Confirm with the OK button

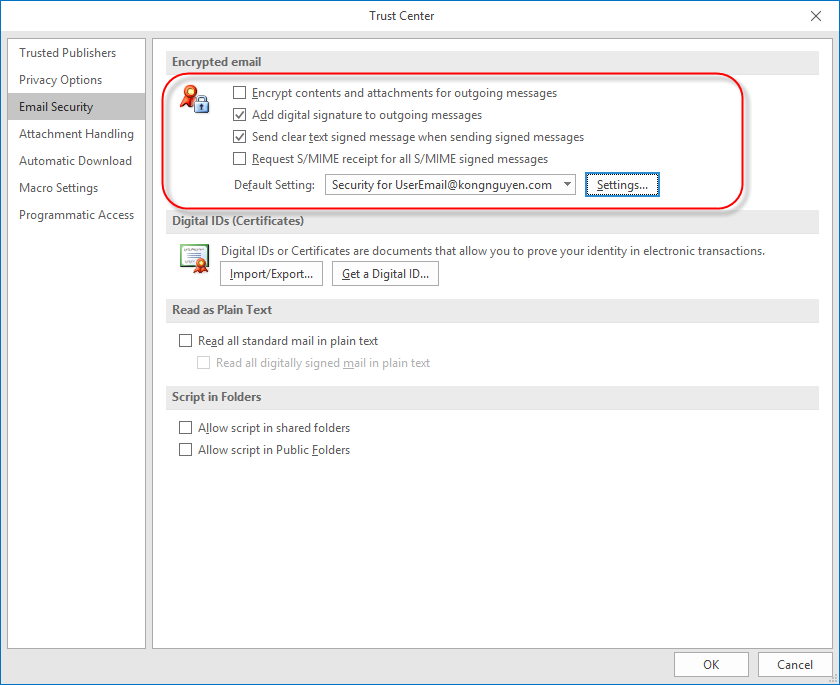tap(711, 665)
